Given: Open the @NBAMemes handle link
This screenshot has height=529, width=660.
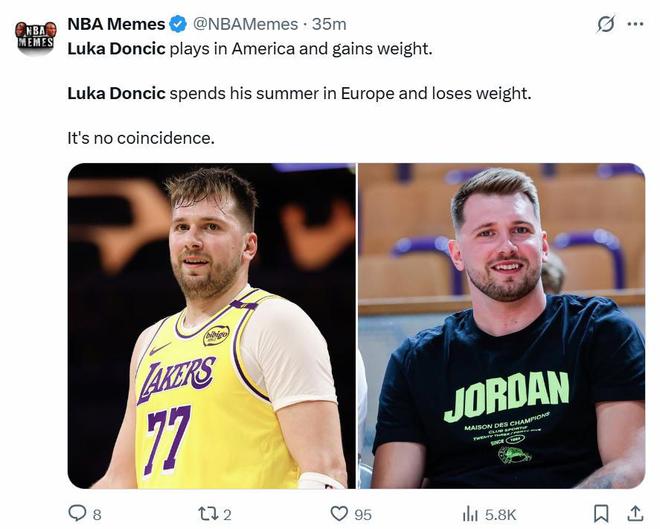Looking at the screenshot, I should 244,24.
